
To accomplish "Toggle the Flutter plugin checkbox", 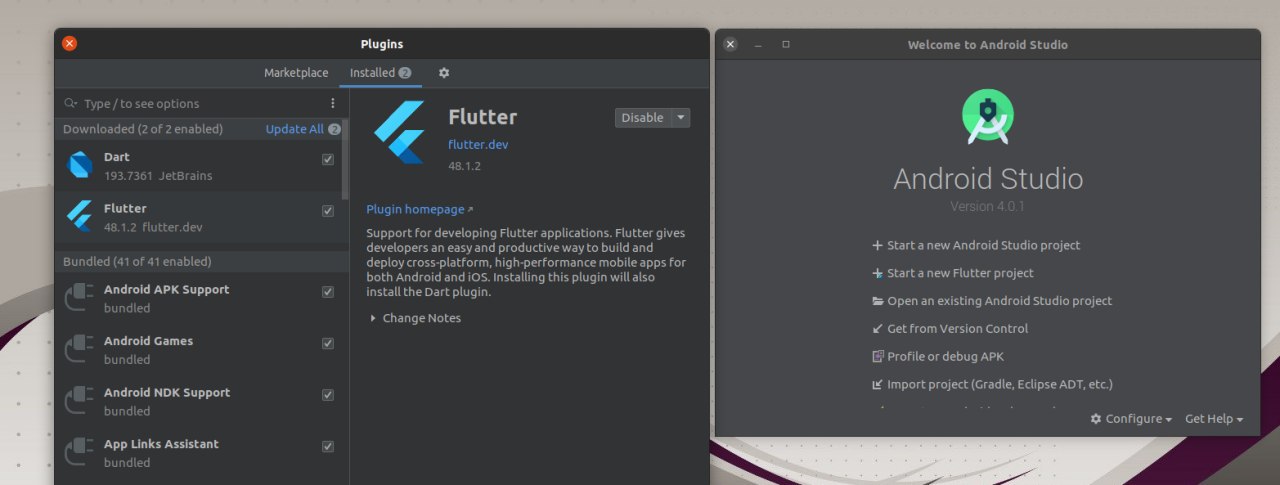I will pyautogui.click(x=328, y=211).
